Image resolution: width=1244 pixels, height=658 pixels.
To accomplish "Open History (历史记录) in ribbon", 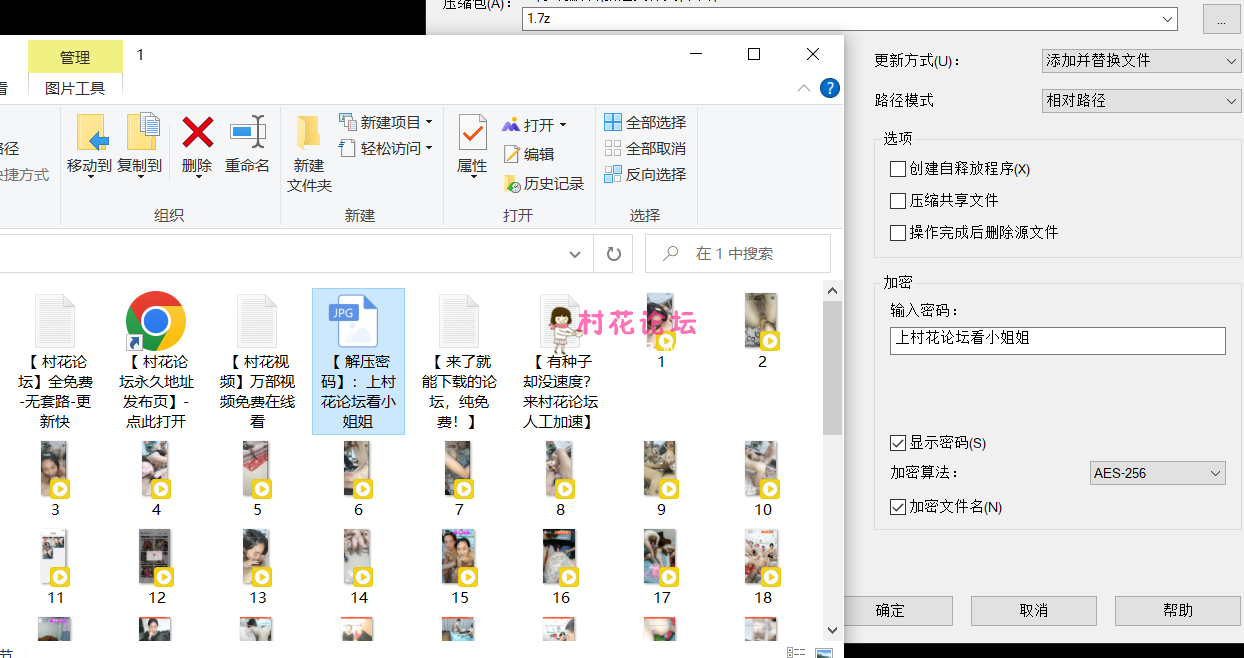I will (544, 184).
